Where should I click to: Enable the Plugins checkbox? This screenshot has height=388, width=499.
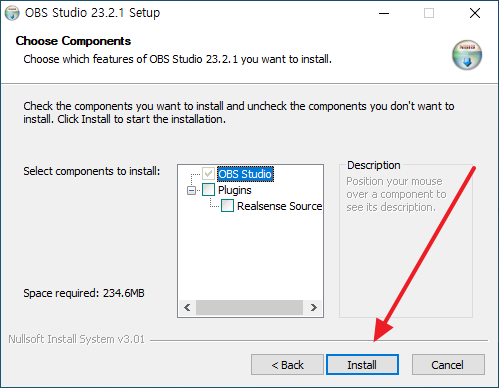(x=208, y=190)
